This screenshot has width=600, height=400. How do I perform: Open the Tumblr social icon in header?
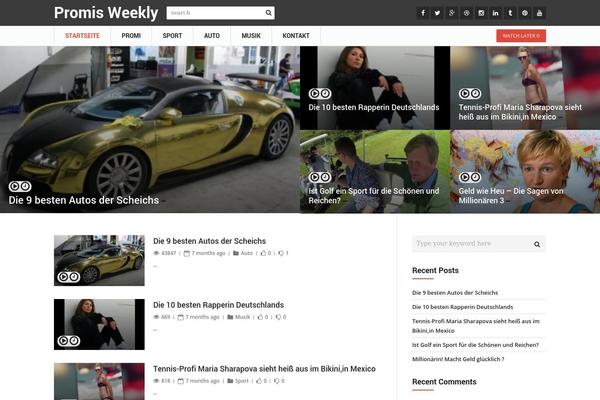[510, 13]
